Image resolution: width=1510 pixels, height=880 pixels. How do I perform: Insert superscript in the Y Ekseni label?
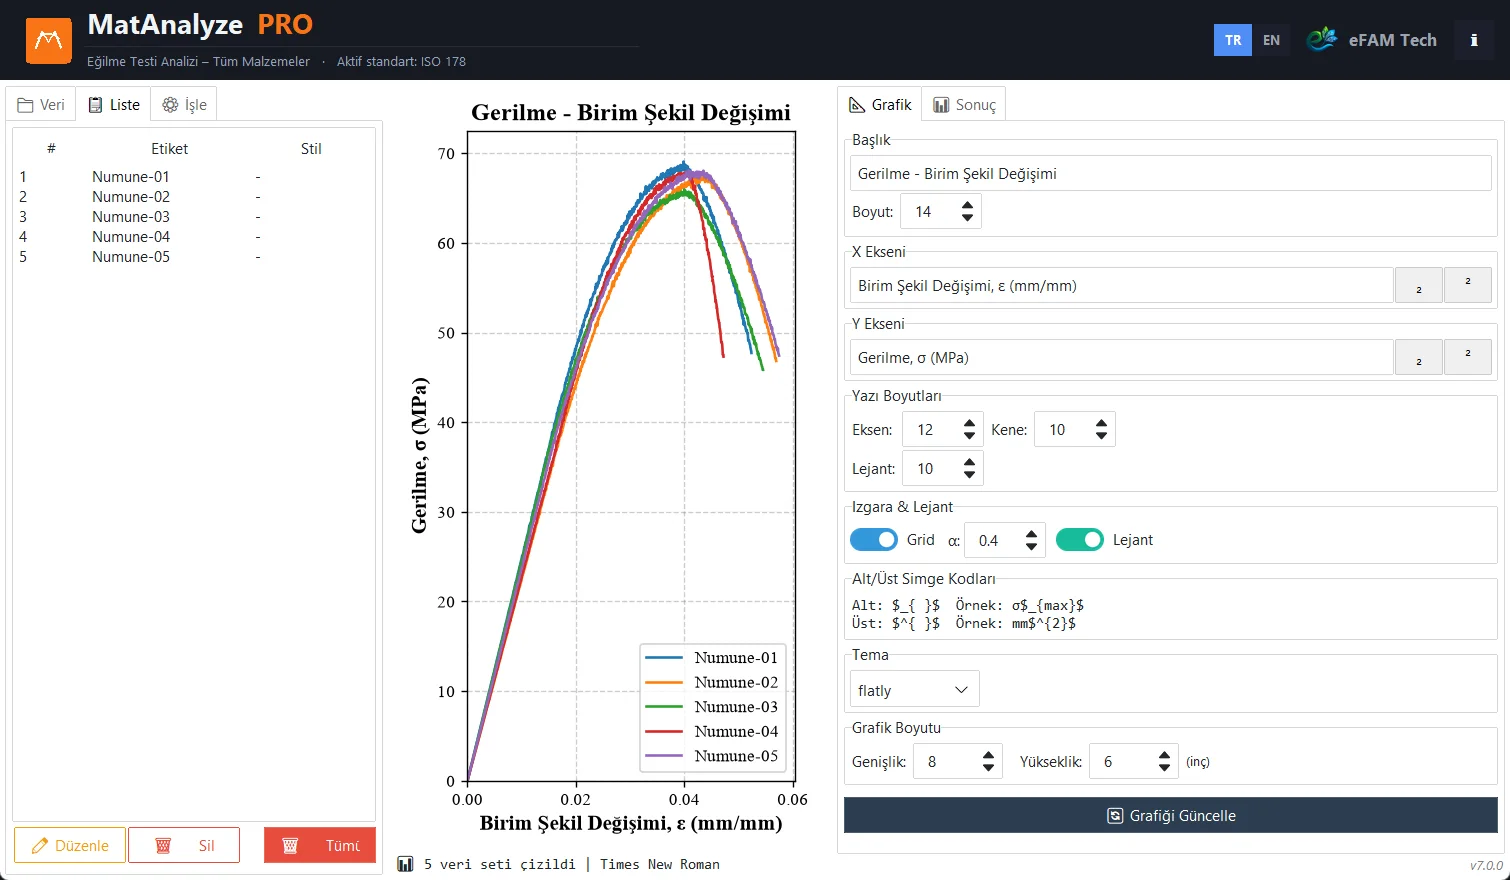click(1467, 357)
